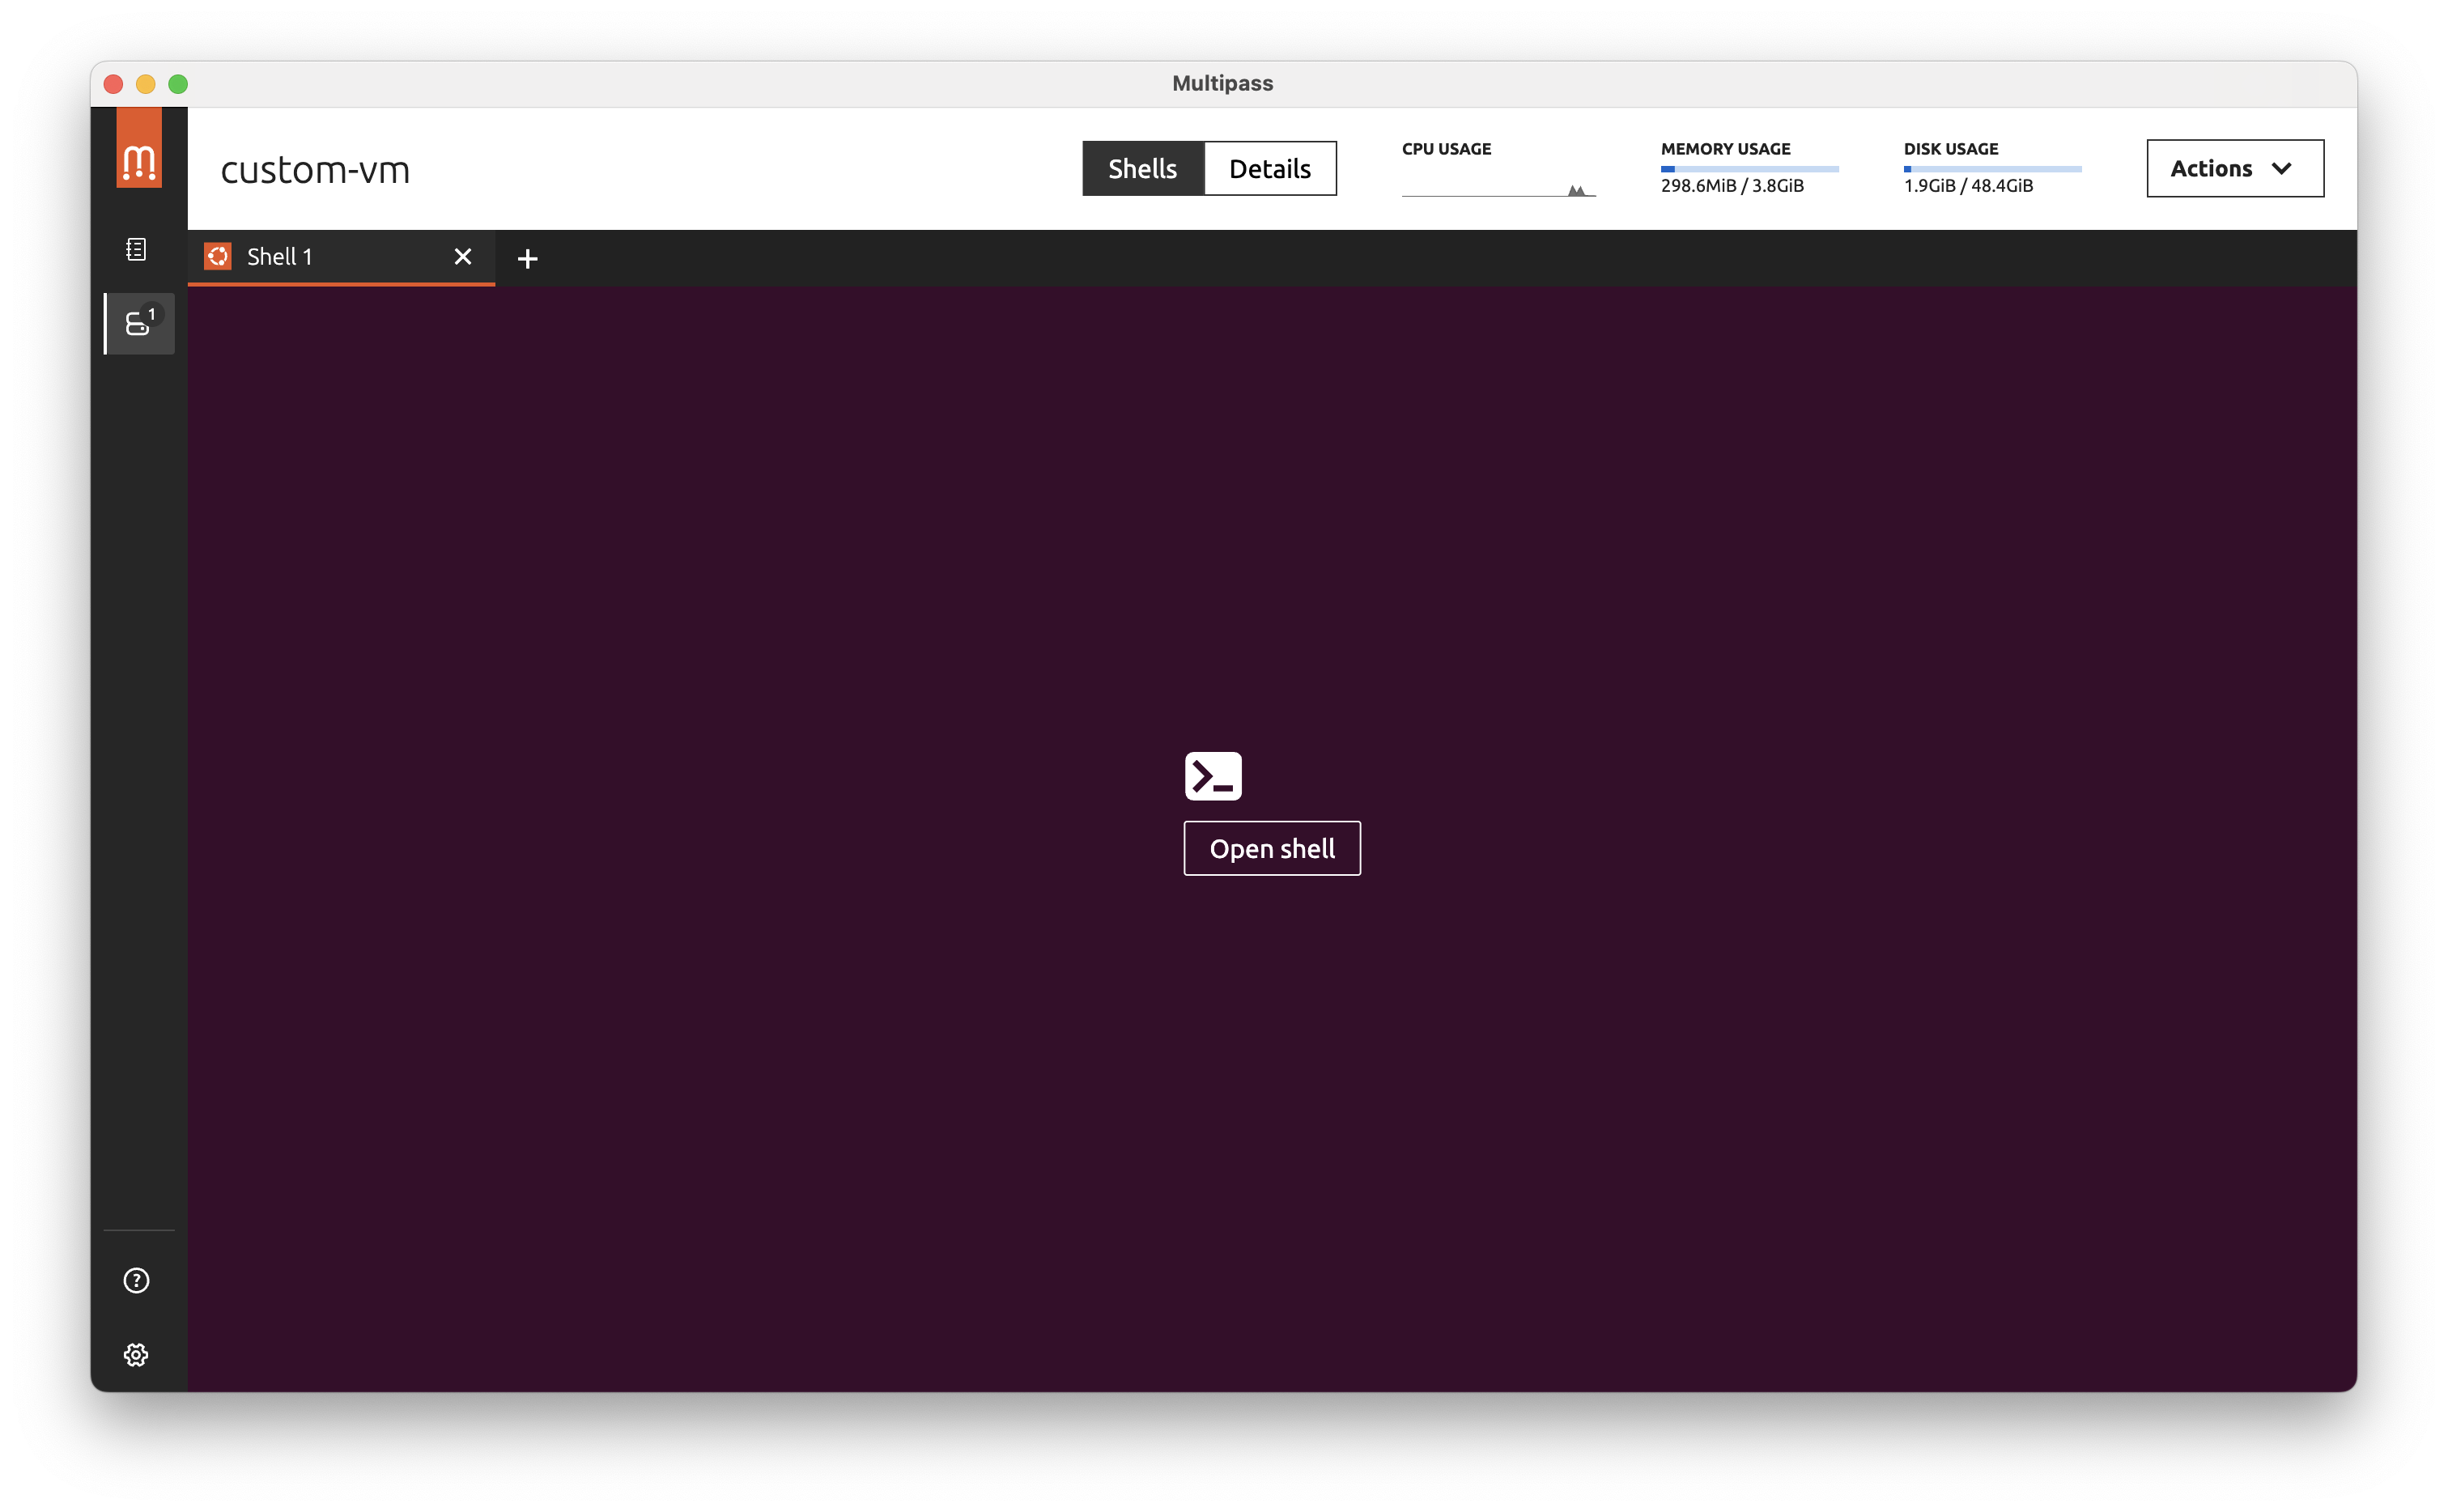Select the Shell 1 tab
2448x1512 pixels.
tap(341, 258)
